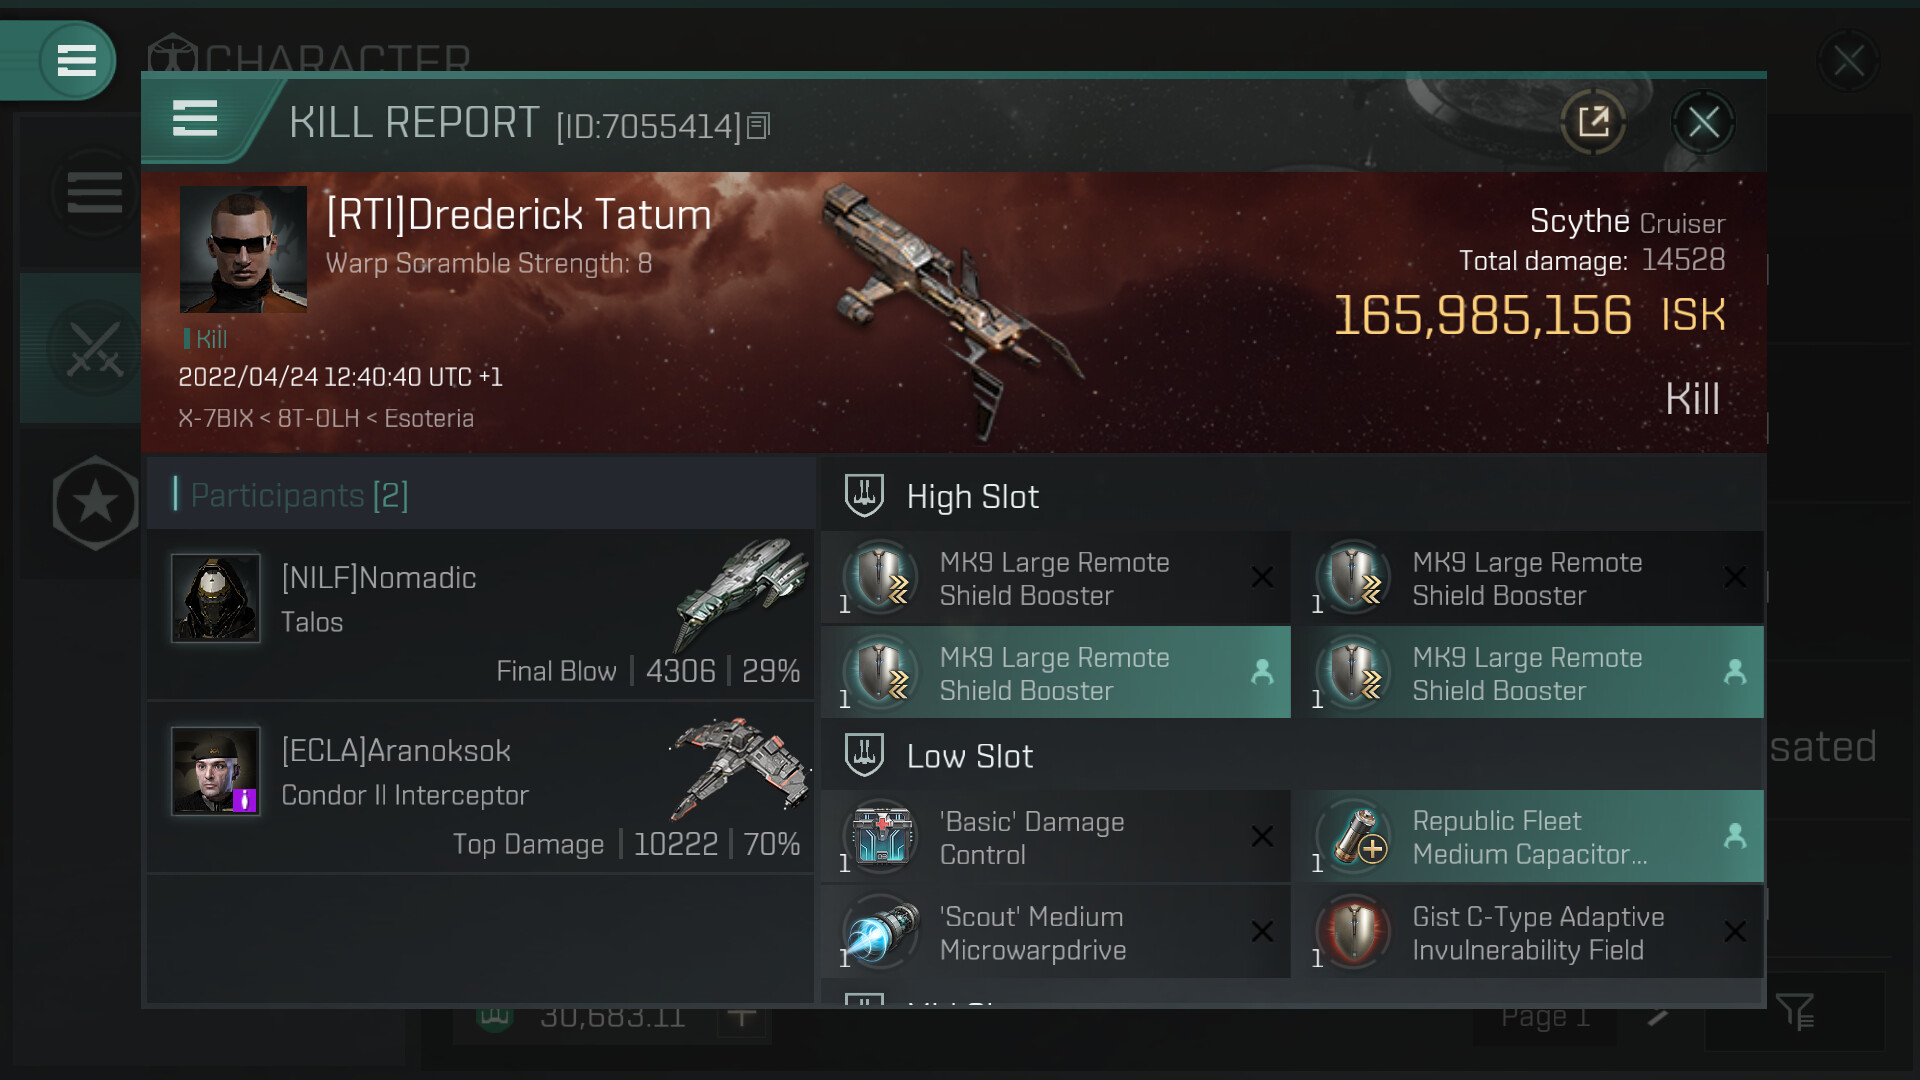This screenshot has height=1080, width=1920.
Task: Open Aranoksok's participant portrait
Action: [x=216, y=771]
